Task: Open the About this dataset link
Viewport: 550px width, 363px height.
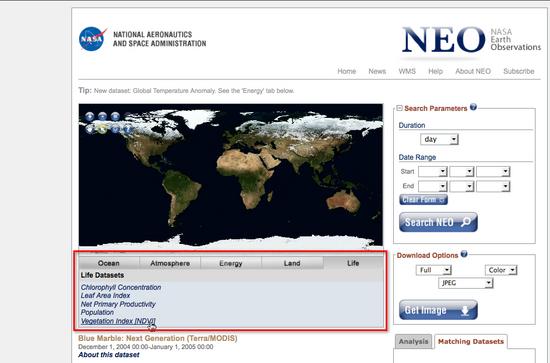Action: click(109, 355)
